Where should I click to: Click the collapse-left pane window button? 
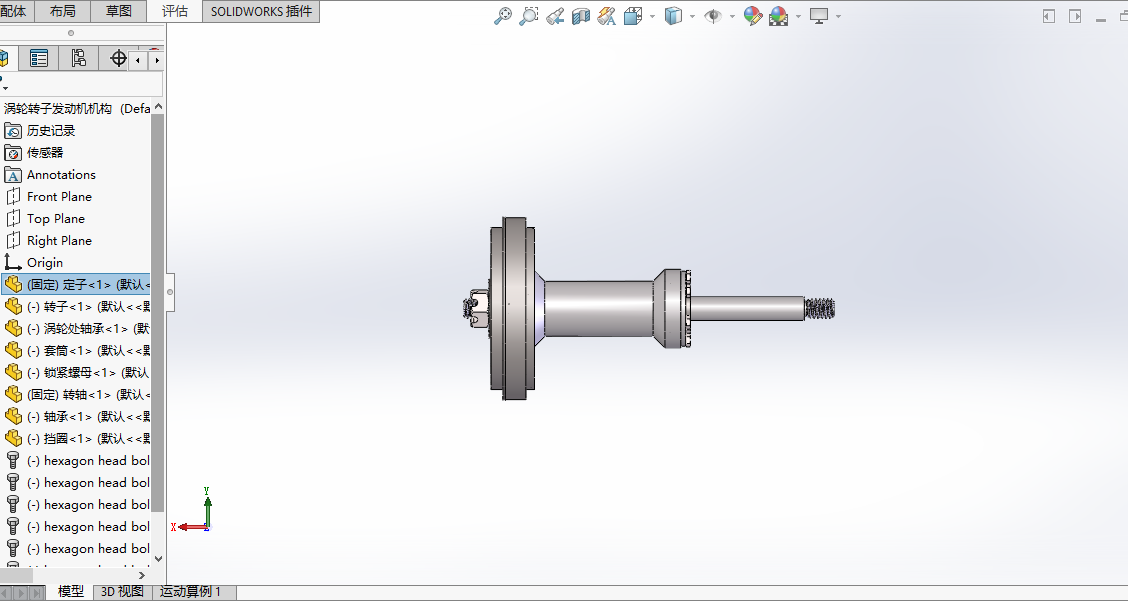coord(1049,16)
